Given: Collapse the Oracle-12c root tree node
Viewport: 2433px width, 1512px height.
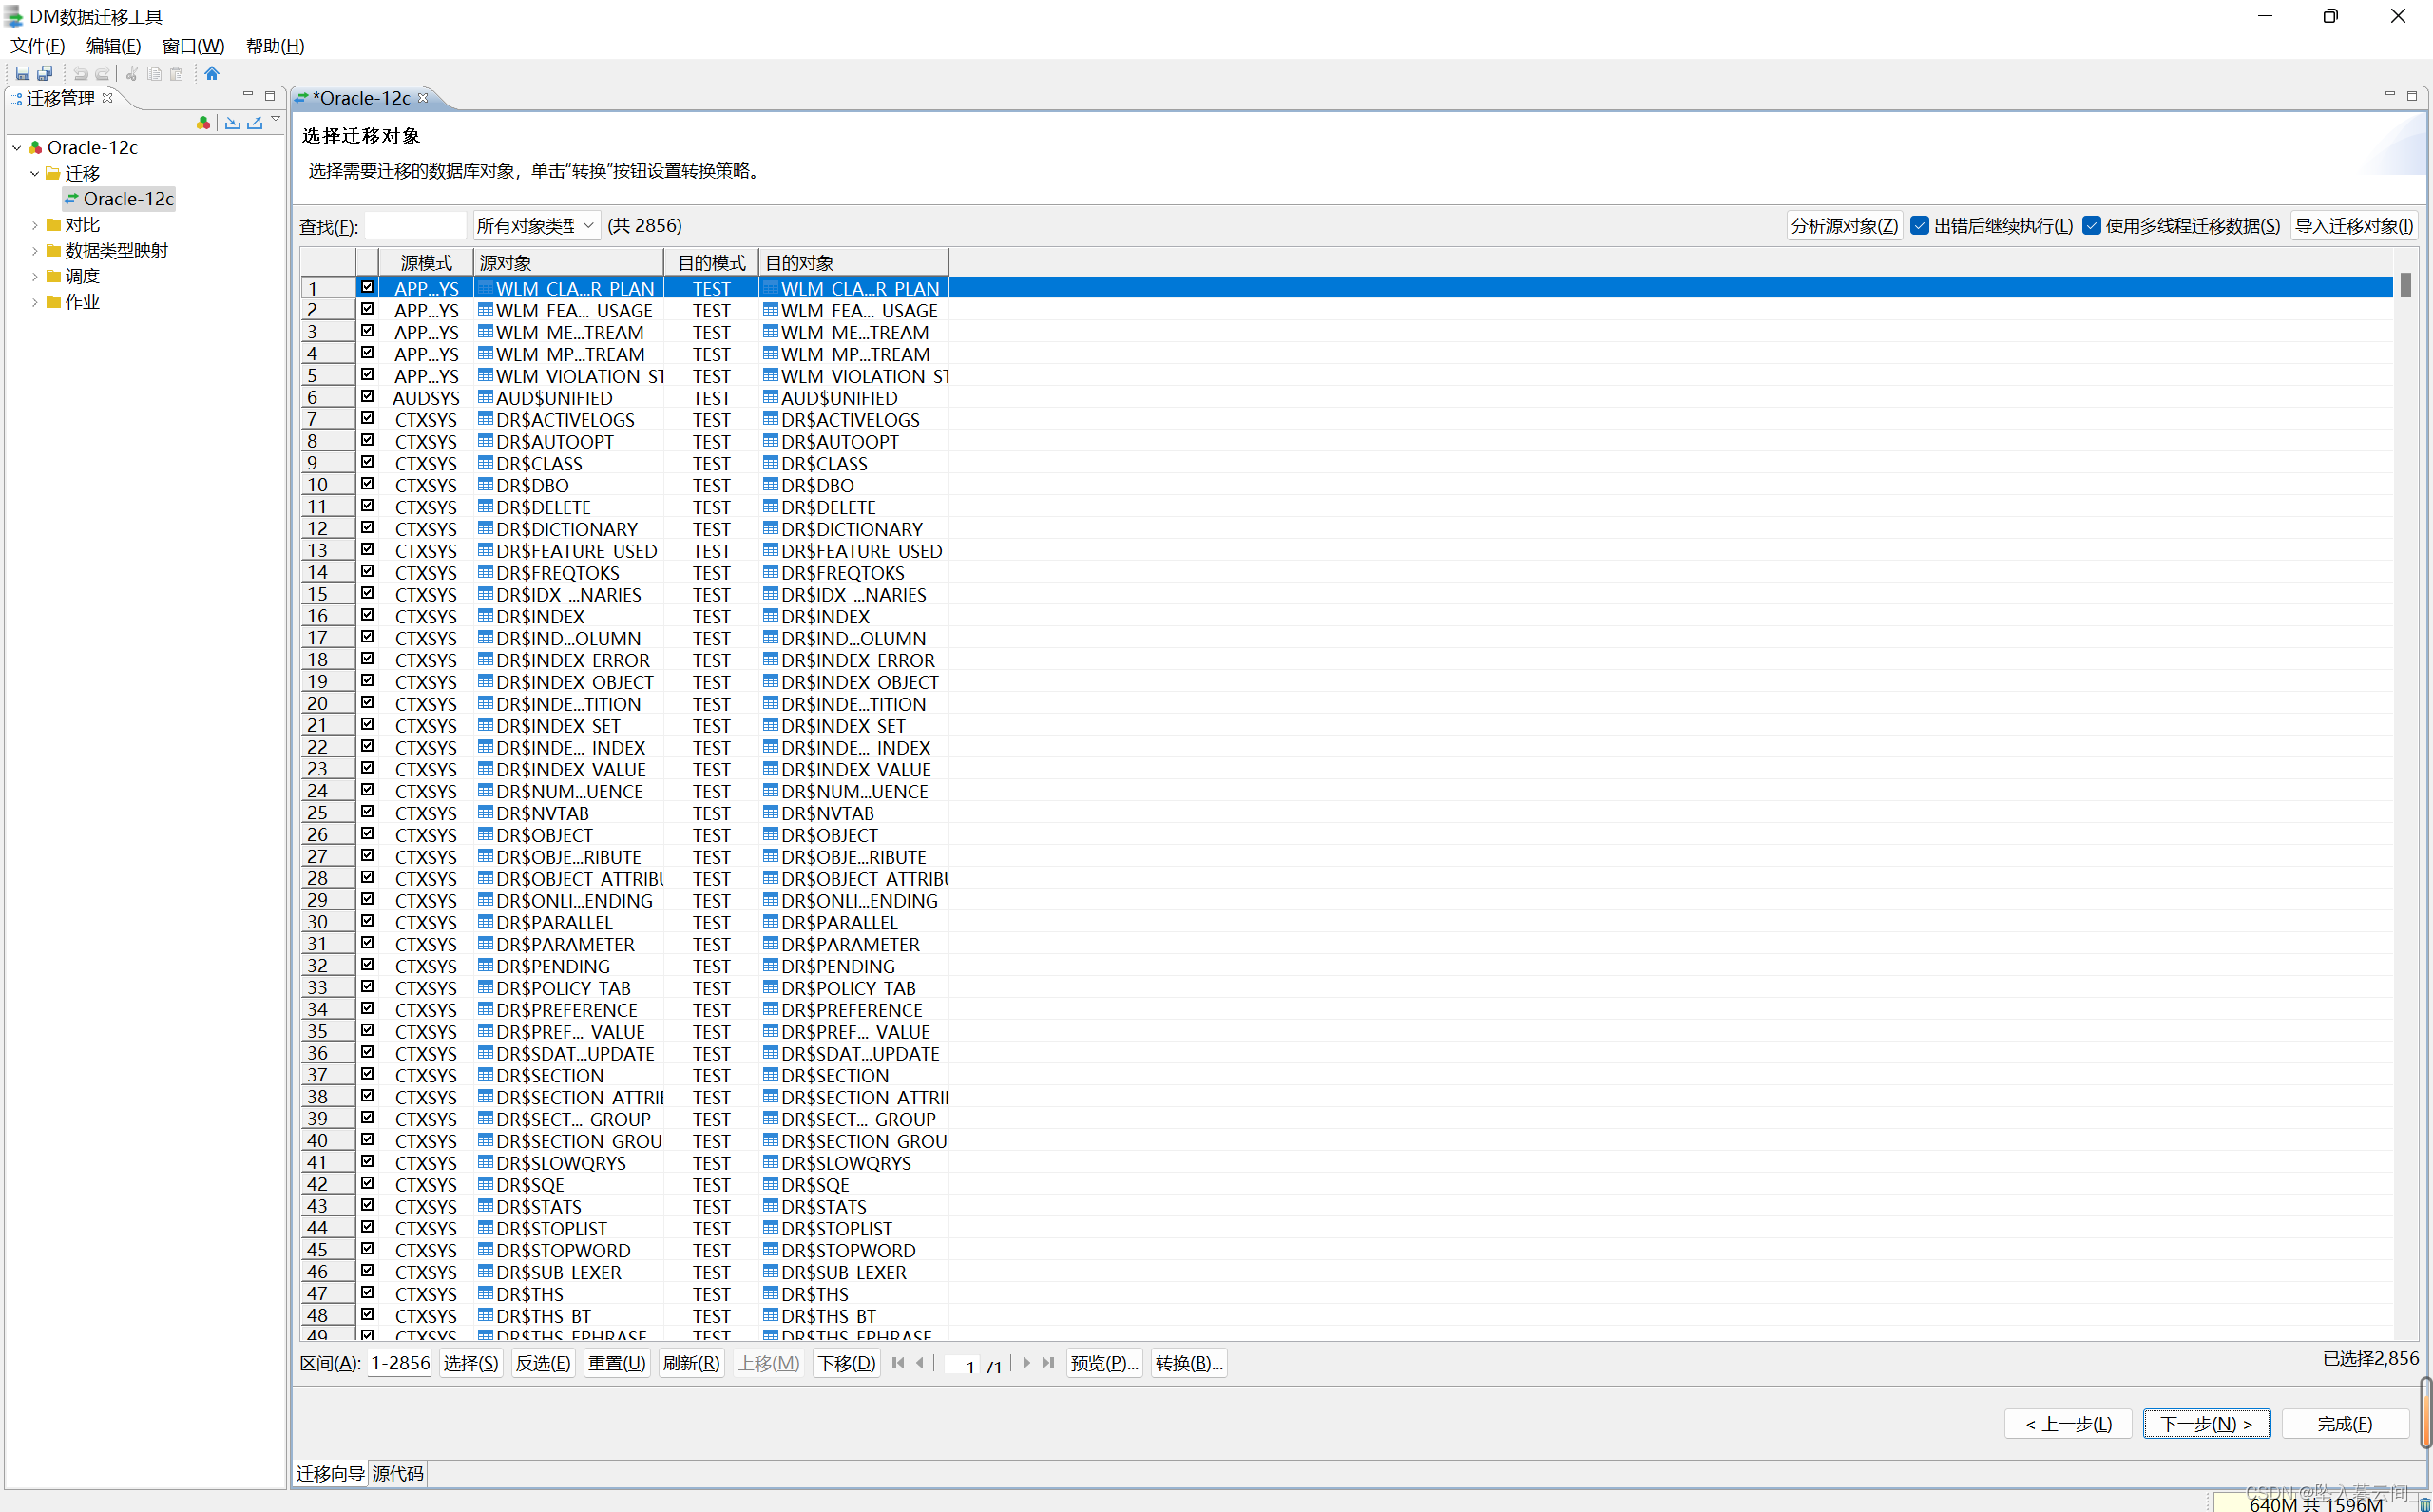Looking at the screenshot, I should coord(17,147).
